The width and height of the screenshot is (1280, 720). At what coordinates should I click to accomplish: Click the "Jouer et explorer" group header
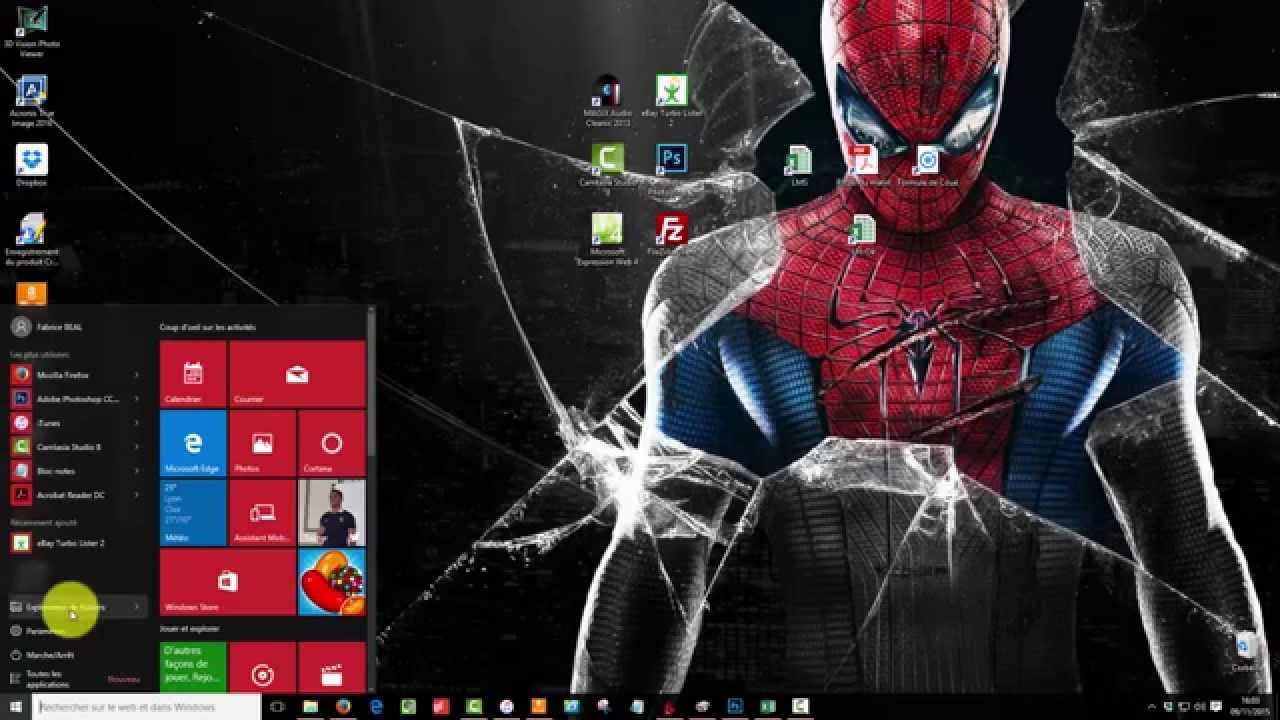pos(189,629)
